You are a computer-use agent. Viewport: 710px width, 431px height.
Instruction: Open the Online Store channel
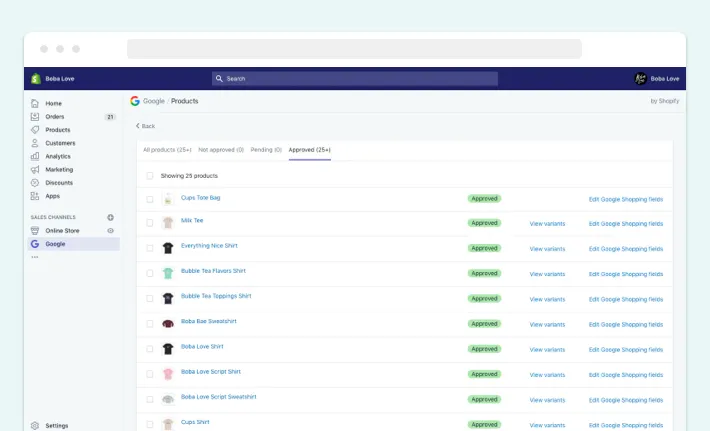(62, 230)
